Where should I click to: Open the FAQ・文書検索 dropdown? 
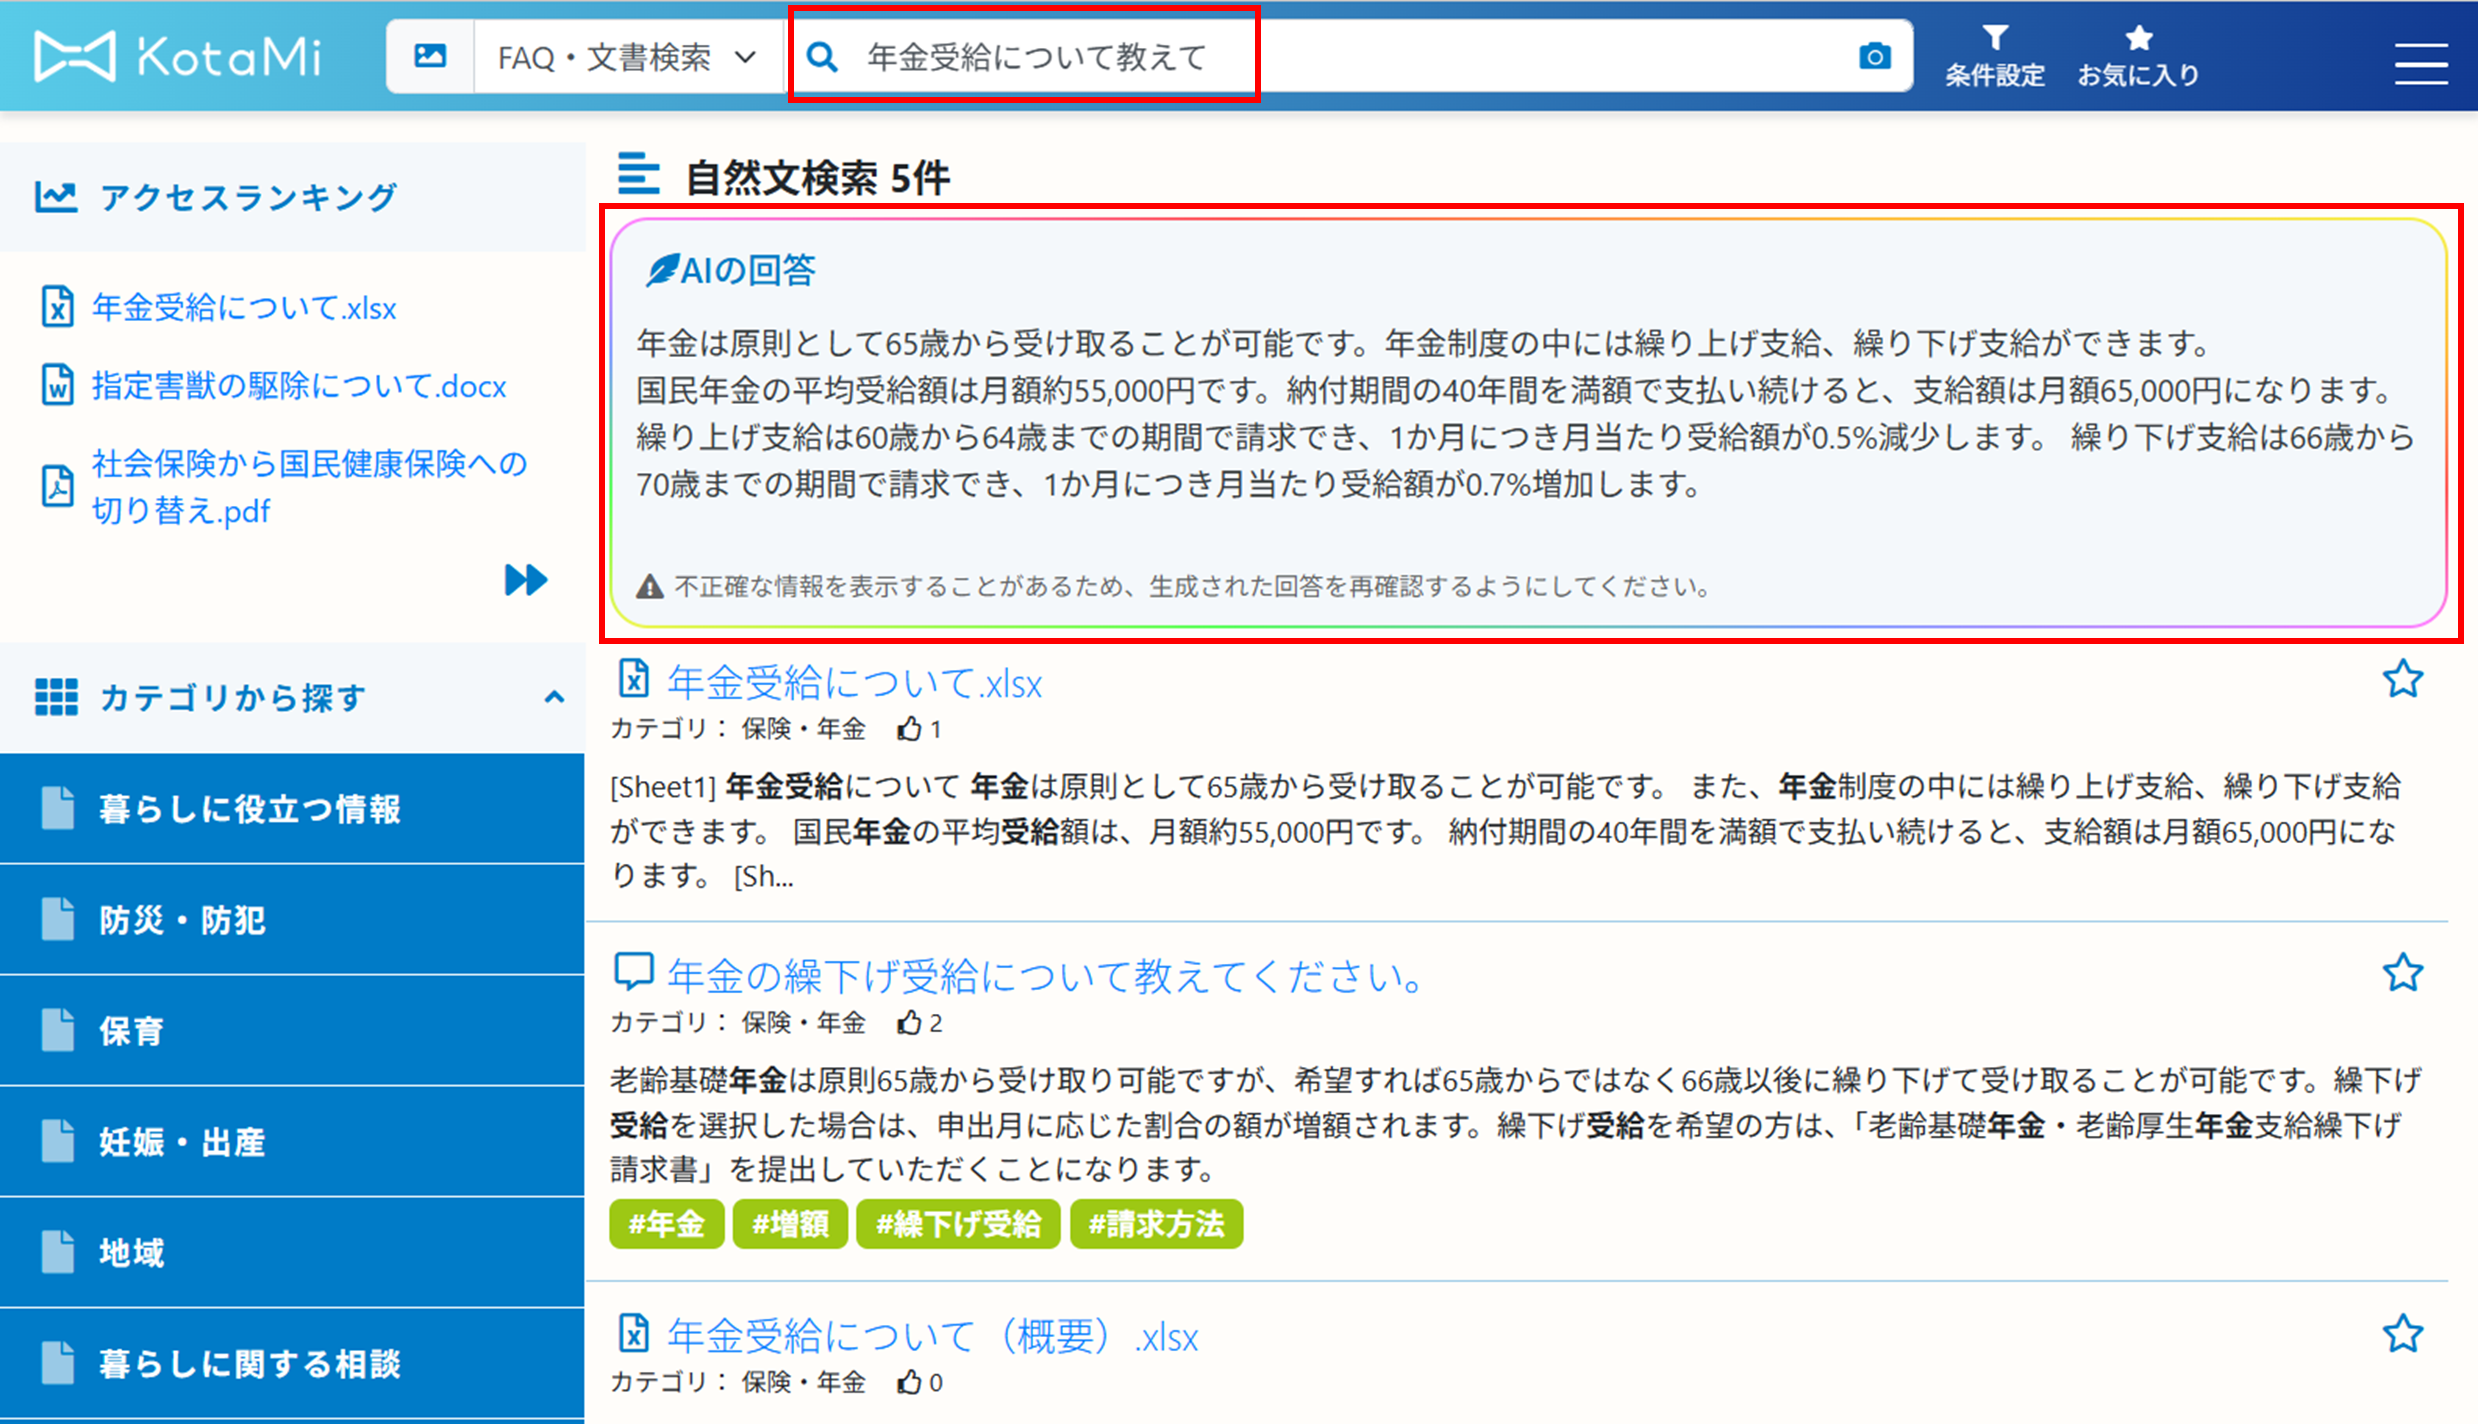point(627,57)
